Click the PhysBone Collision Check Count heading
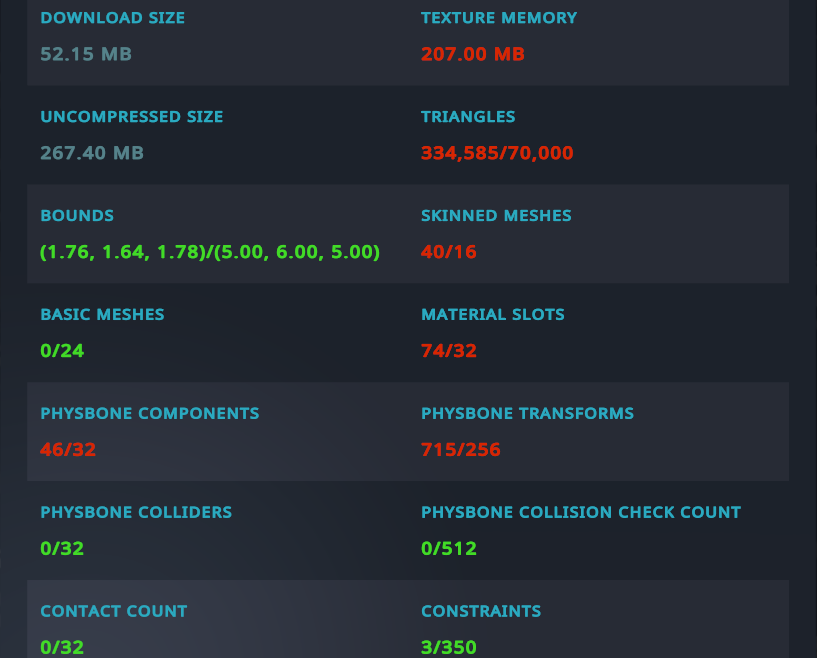Screen dimensions: 817x658 (x=580, y=513)
